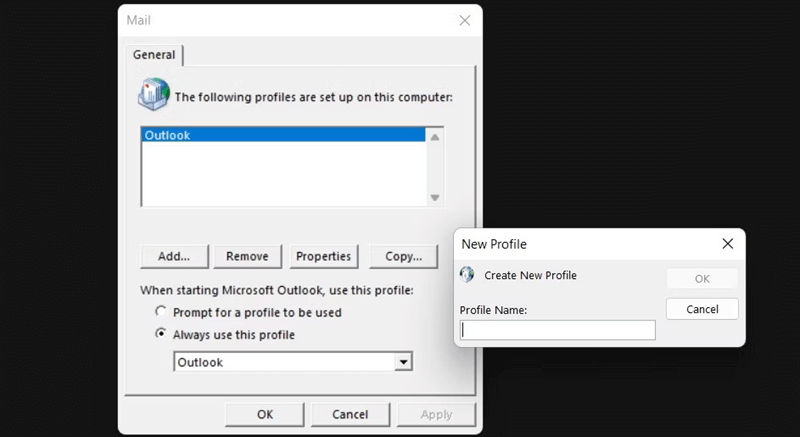The width and height of the screenshot is (800, 437).
Task: Close the Mail dialog window
Action: coord(464,20)
